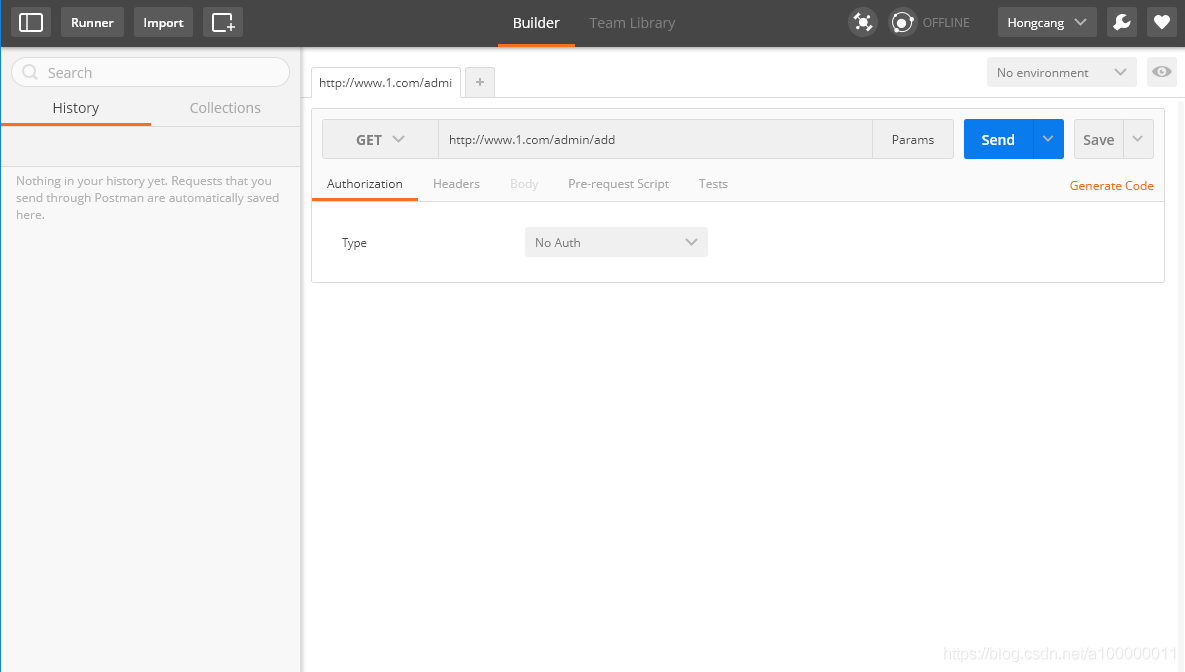Click the request URL input field
Image resolution: width=1185 pixels, height=672 pixels.
[655, 139]
